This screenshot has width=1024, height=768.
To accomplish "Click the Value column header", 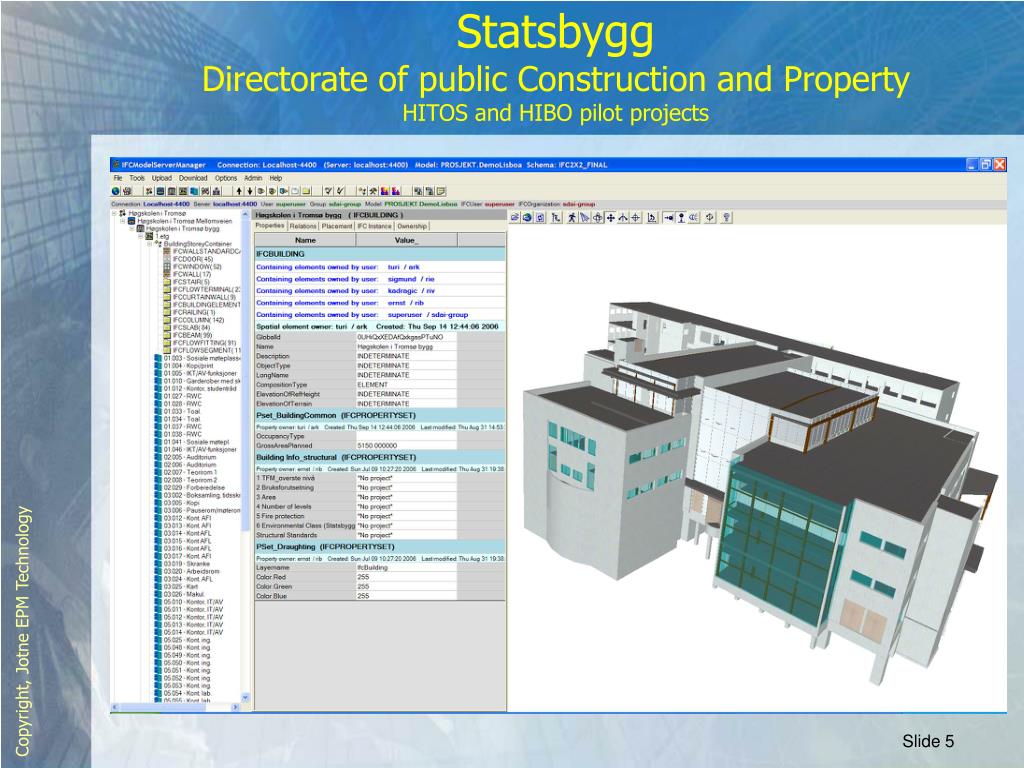I will [x=406, y=240].
